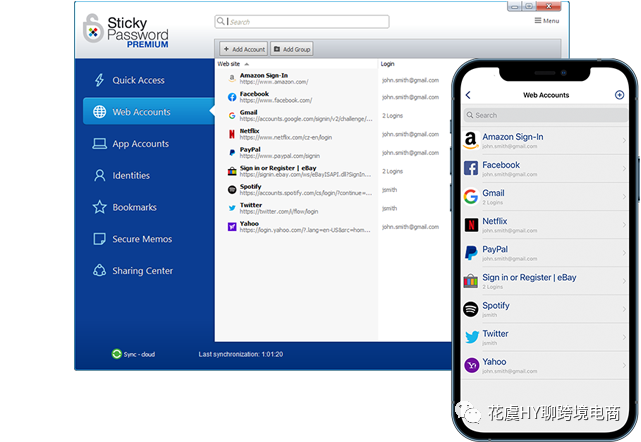Image resolution: width=641 pixels, height=442 pixels.
Task: Select the eBay row in desktop list
Action: pos(333,171)
